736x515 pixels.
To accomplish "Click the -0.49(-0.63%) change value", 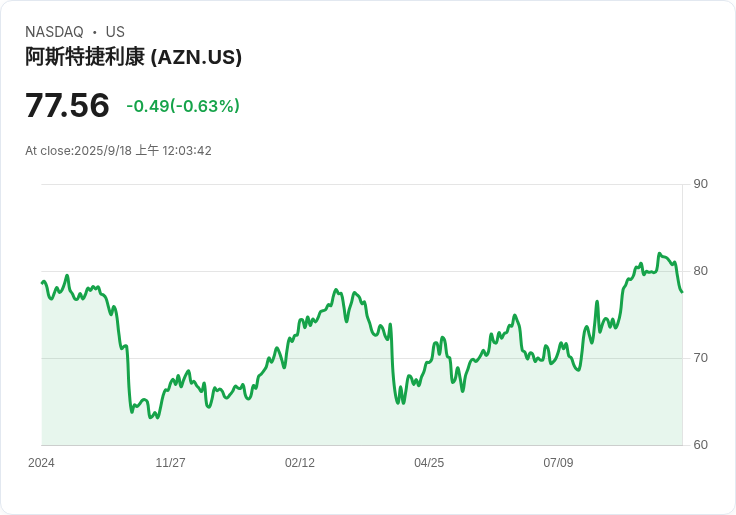I will coord(183,106).
